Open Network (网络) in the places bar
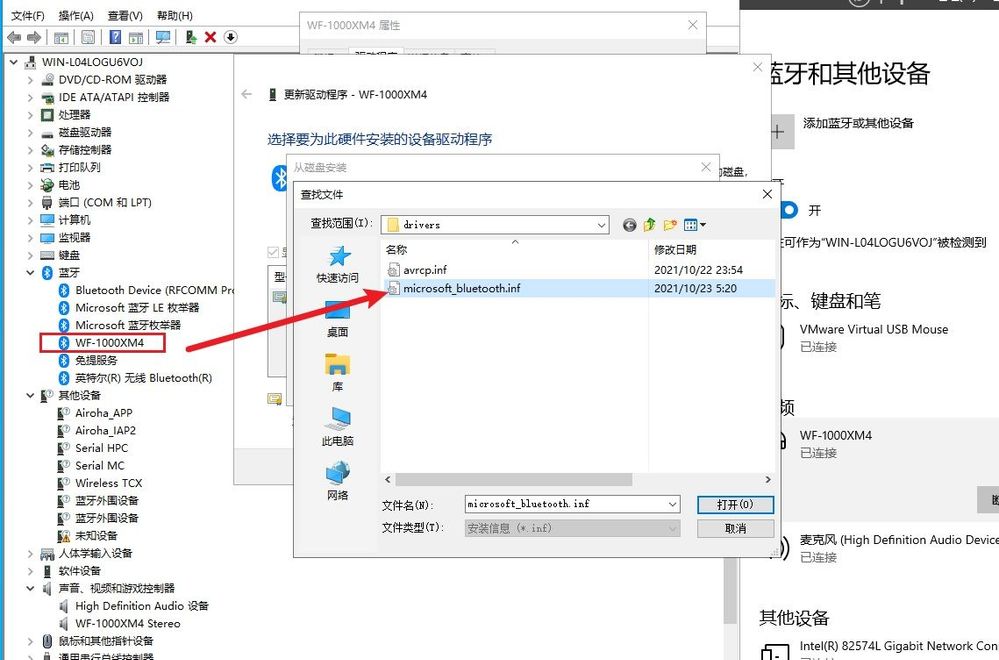This screenshot has width=999, height=660. (x=338, y=482)
